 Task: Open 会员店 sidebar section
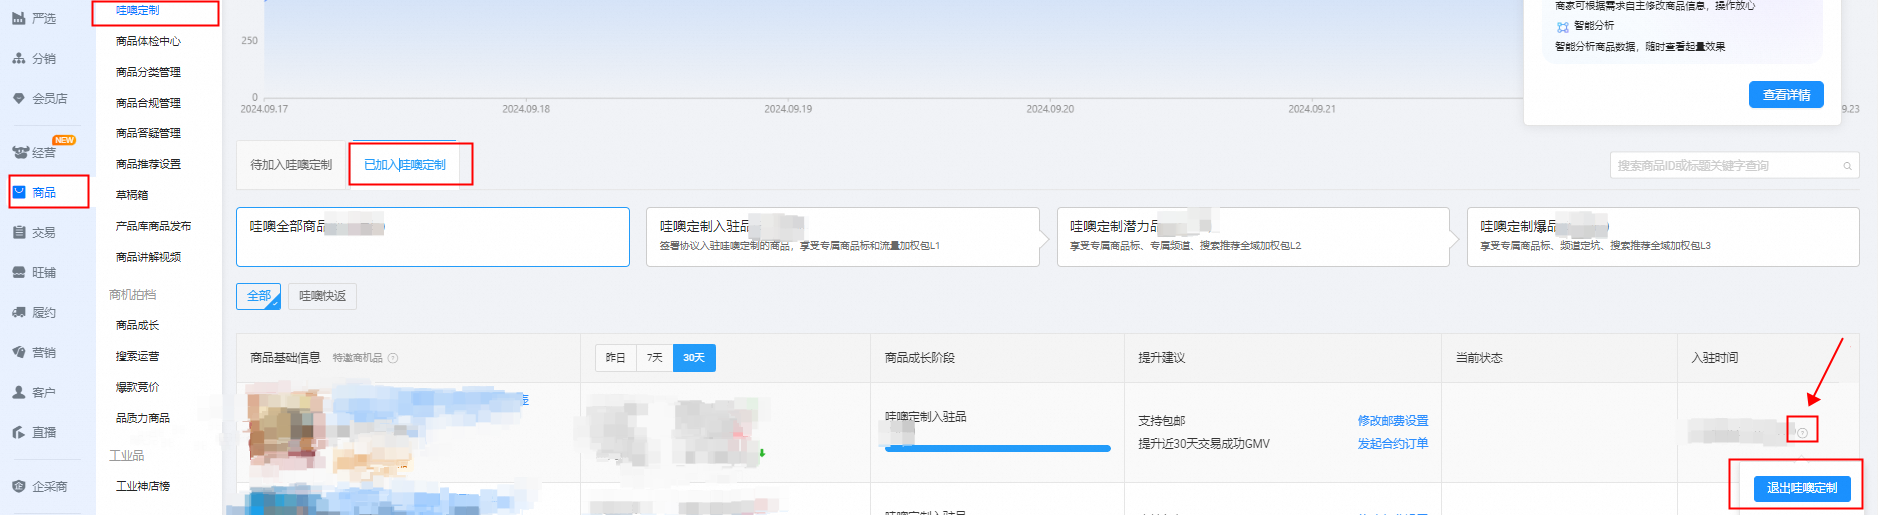pyautogui.click(x=40, y=98)
